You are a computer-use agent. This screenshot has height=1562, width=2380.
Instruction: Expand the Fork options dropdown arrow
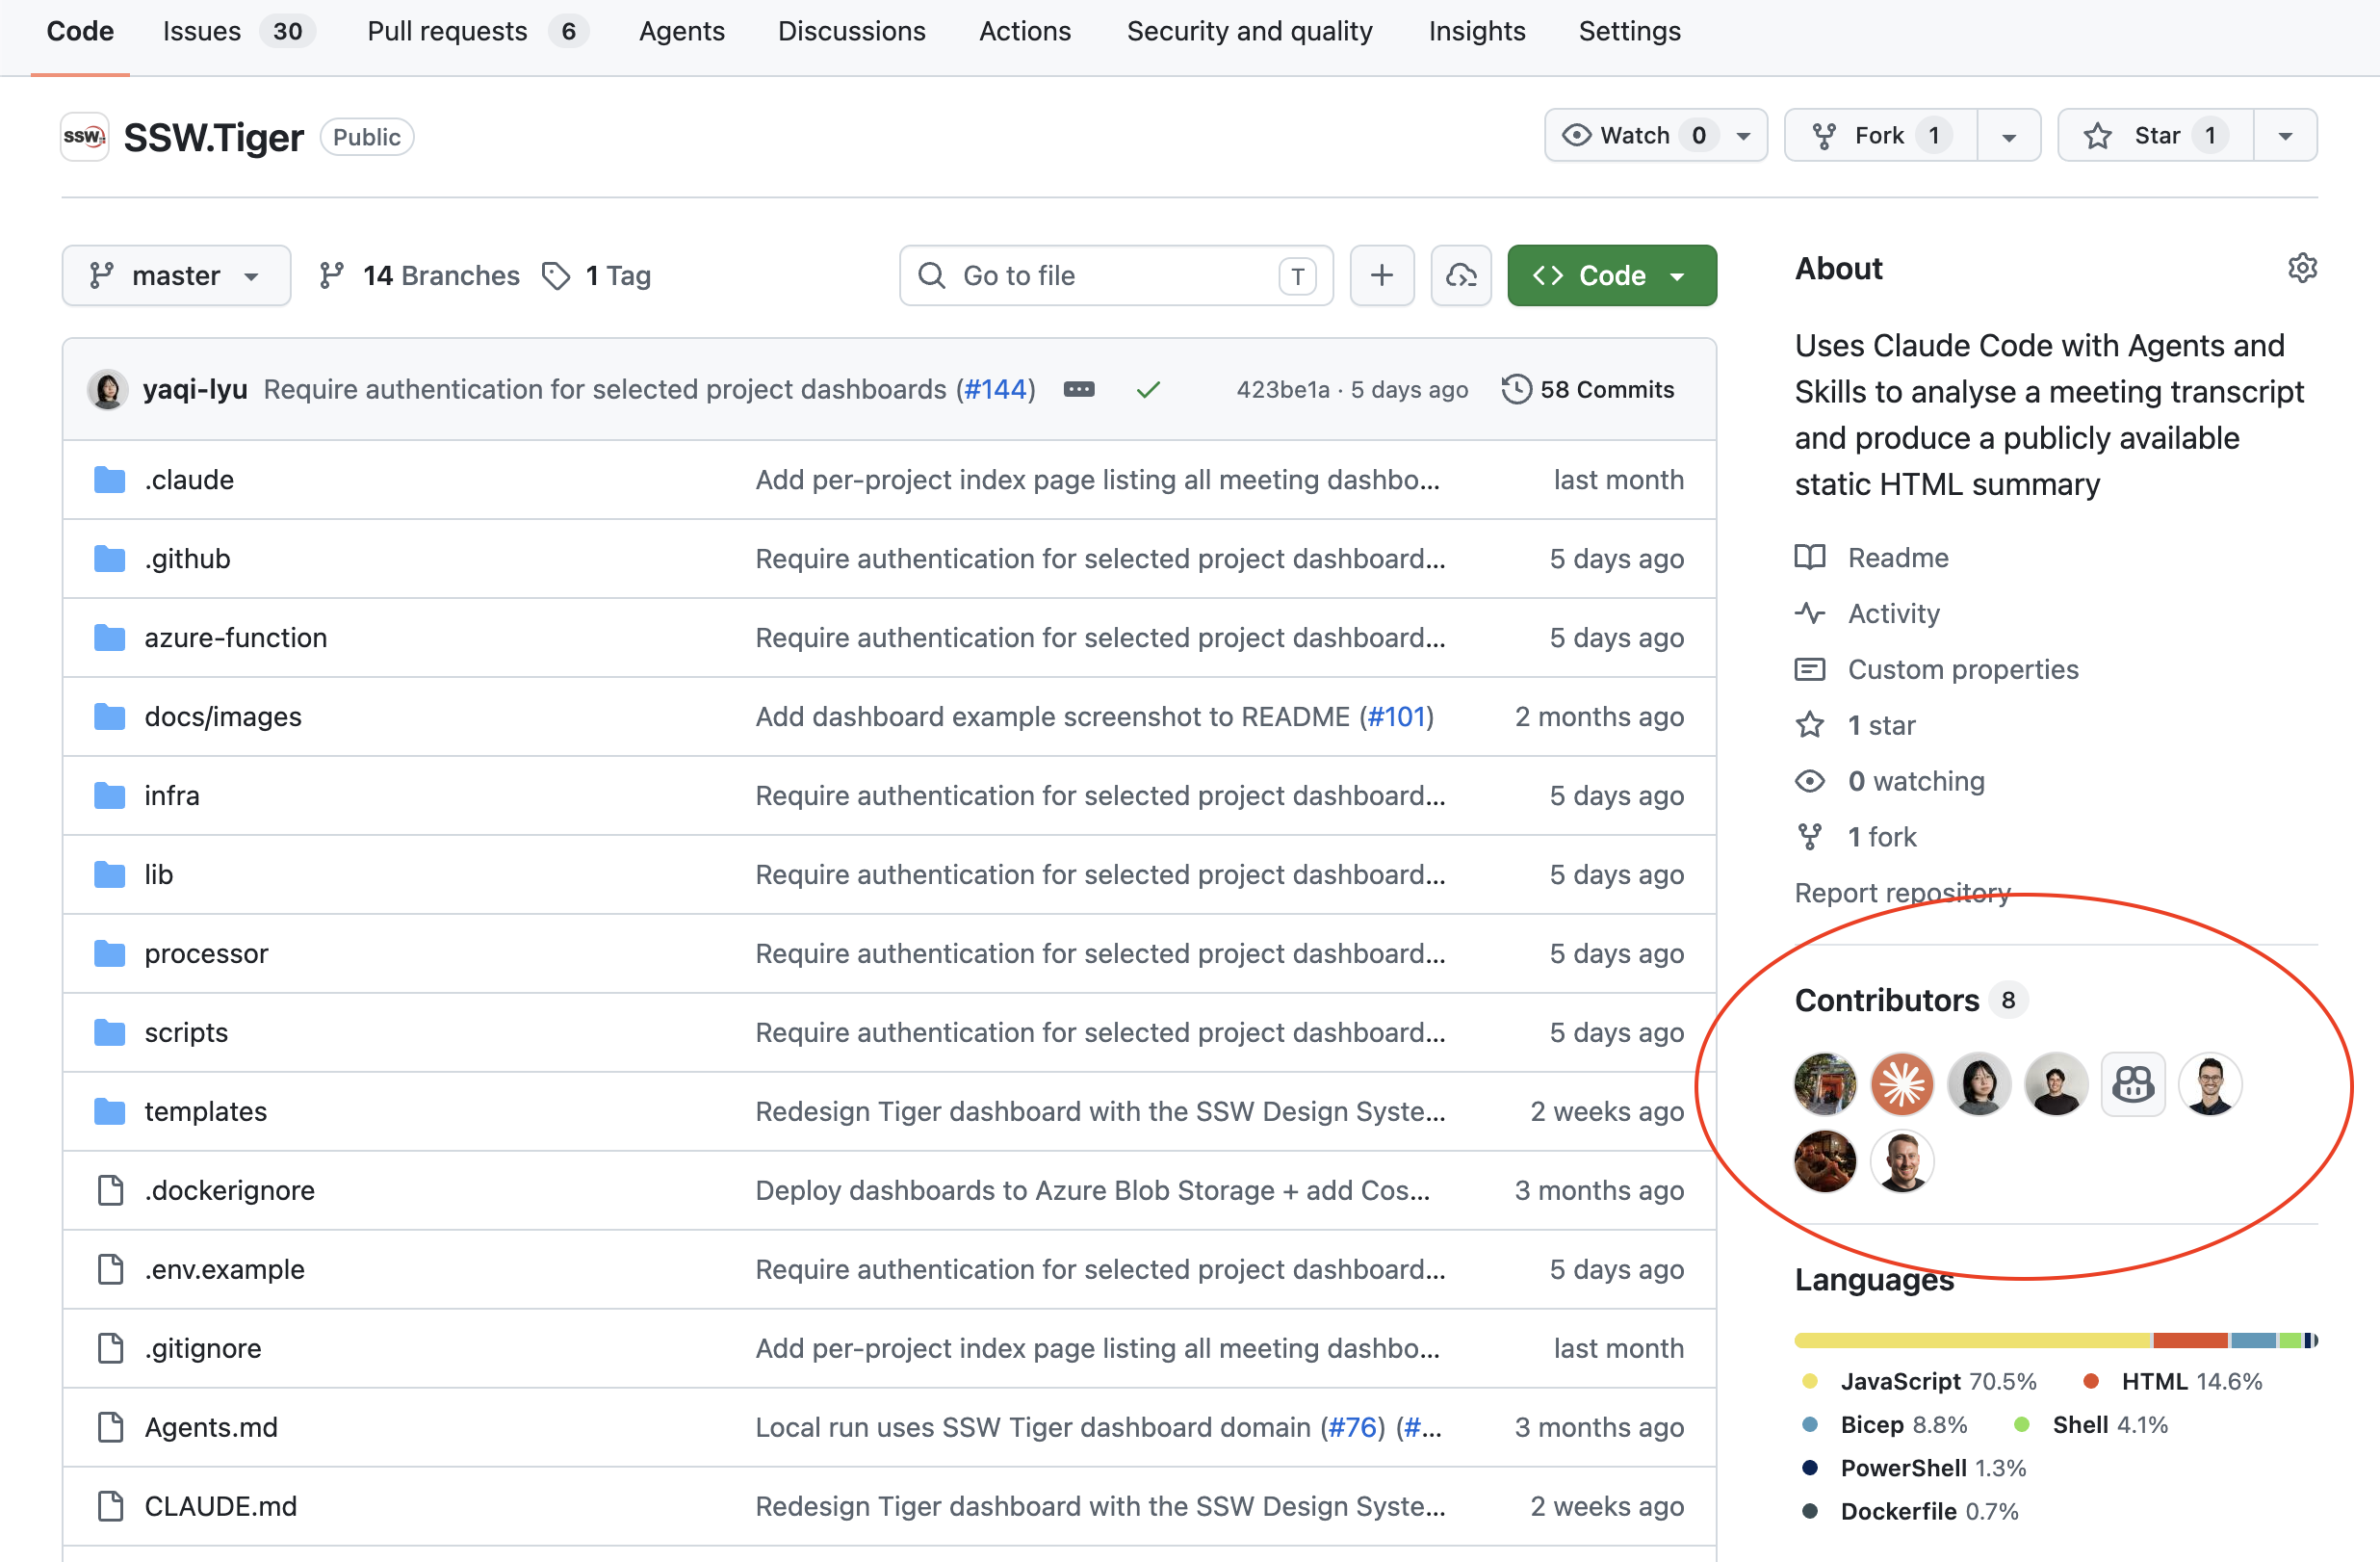click(2008, 135)
